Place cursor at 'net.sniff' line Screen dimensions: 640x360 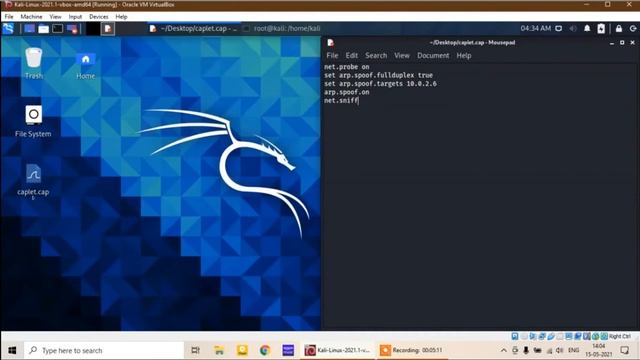click(x=341, y=100)
